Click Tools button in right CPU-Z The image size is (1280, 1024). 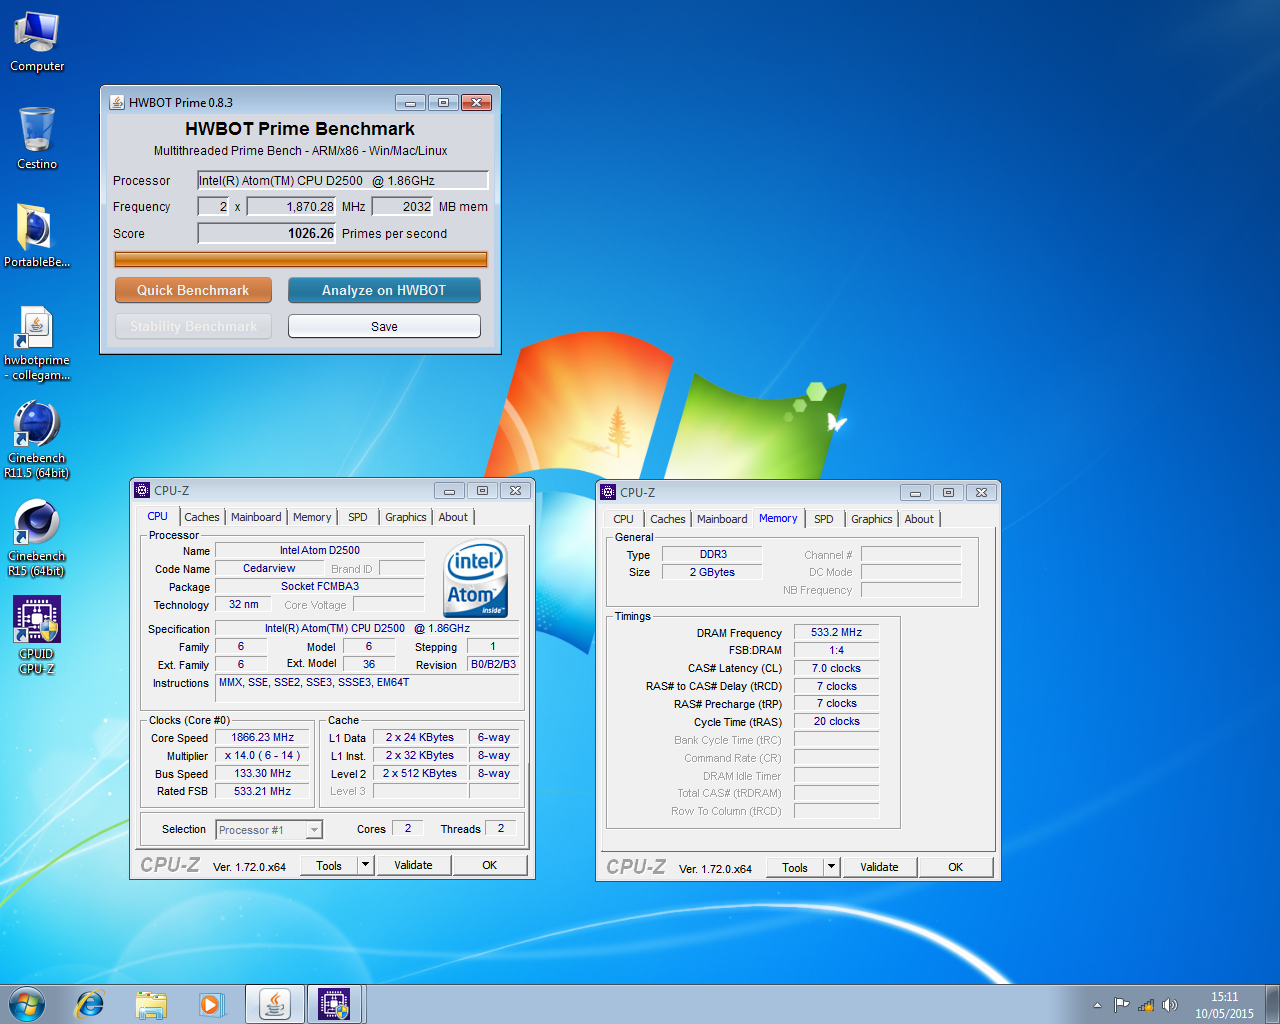pyautogui.click(x=795, y=867)
